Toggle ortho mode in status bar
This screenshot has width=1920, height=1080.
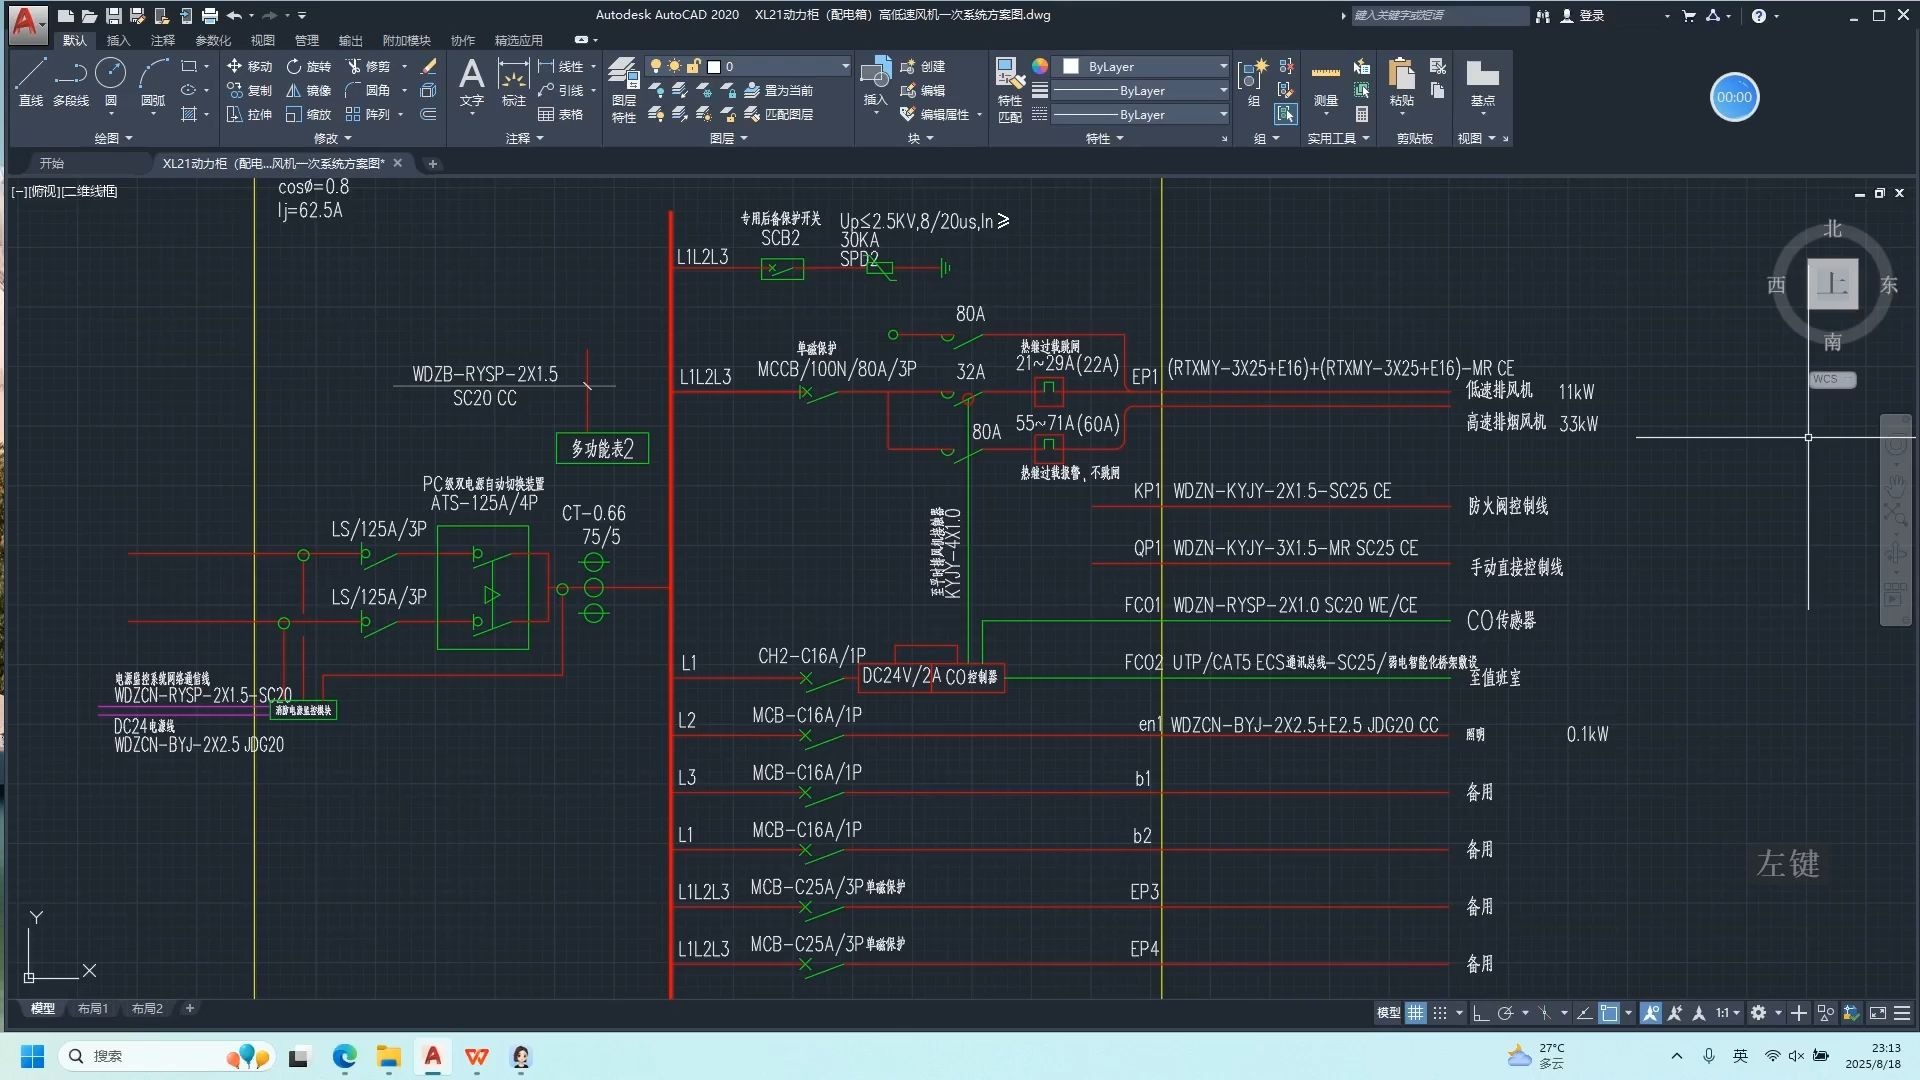pyautogui.click(x=1481, y=1013)
